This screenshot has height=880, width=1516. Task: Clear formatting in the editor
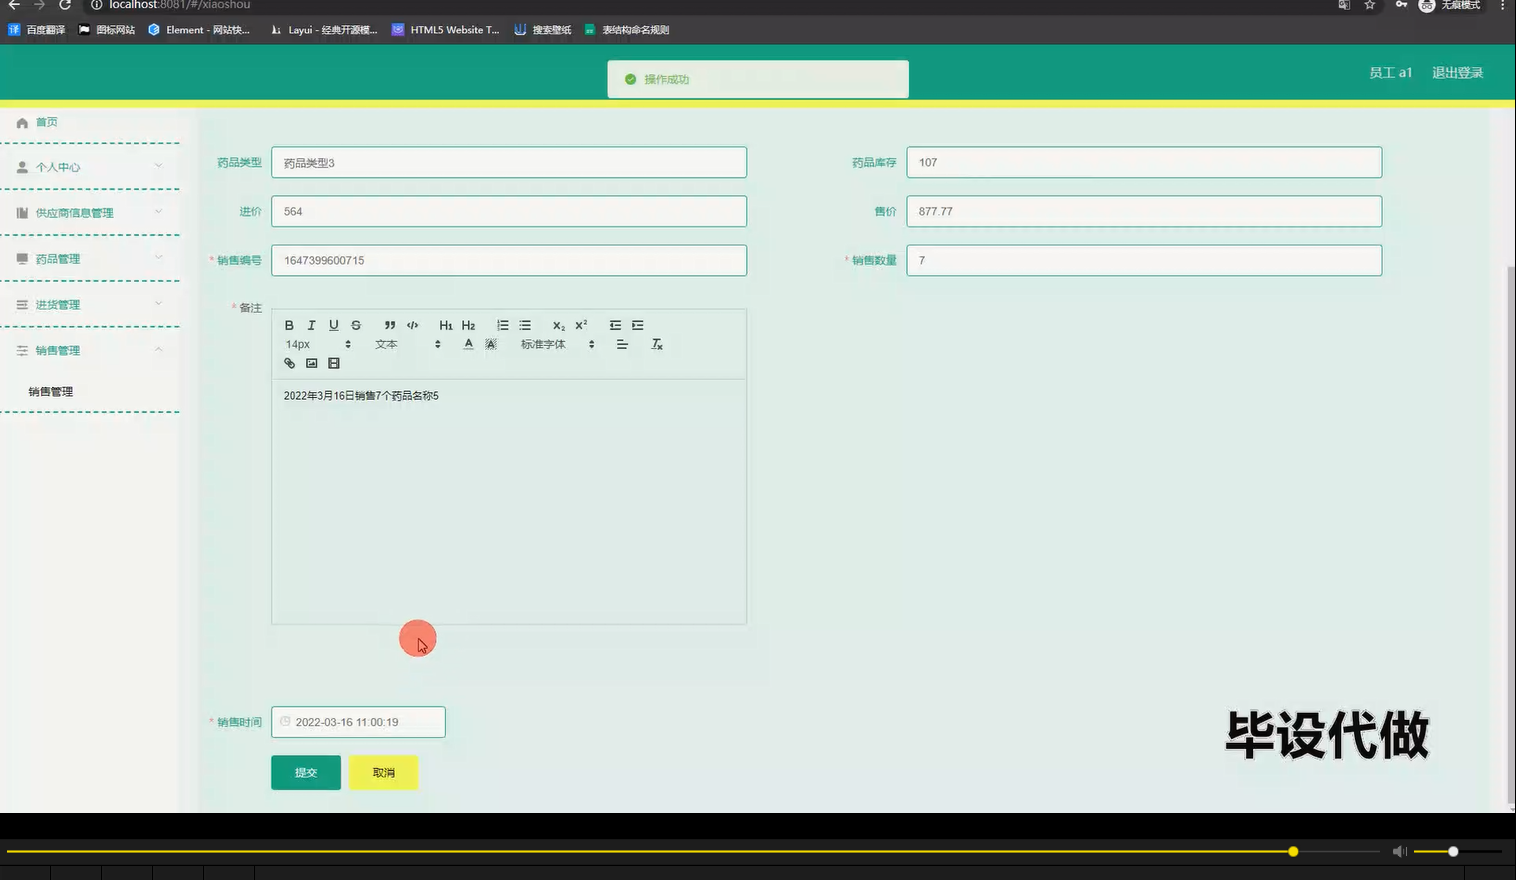[x=657, y=344]
